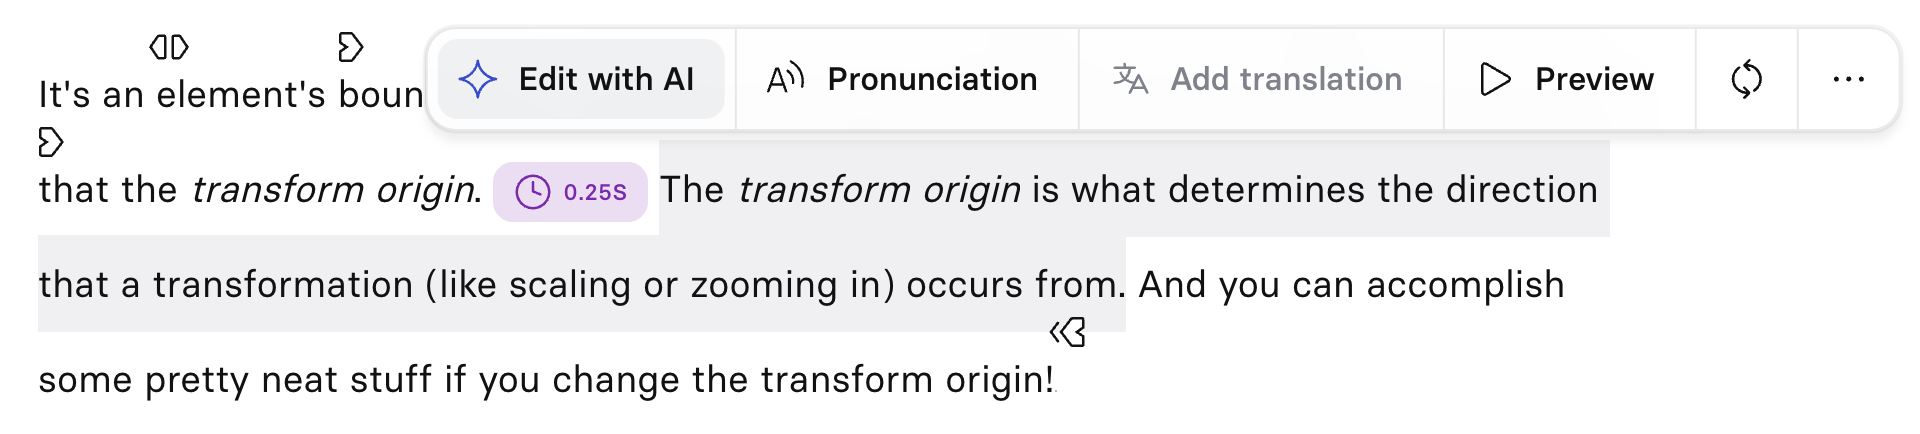Click the Edit with AI button
Viewport: 1920px width, 434px height.
coord(581,79)
